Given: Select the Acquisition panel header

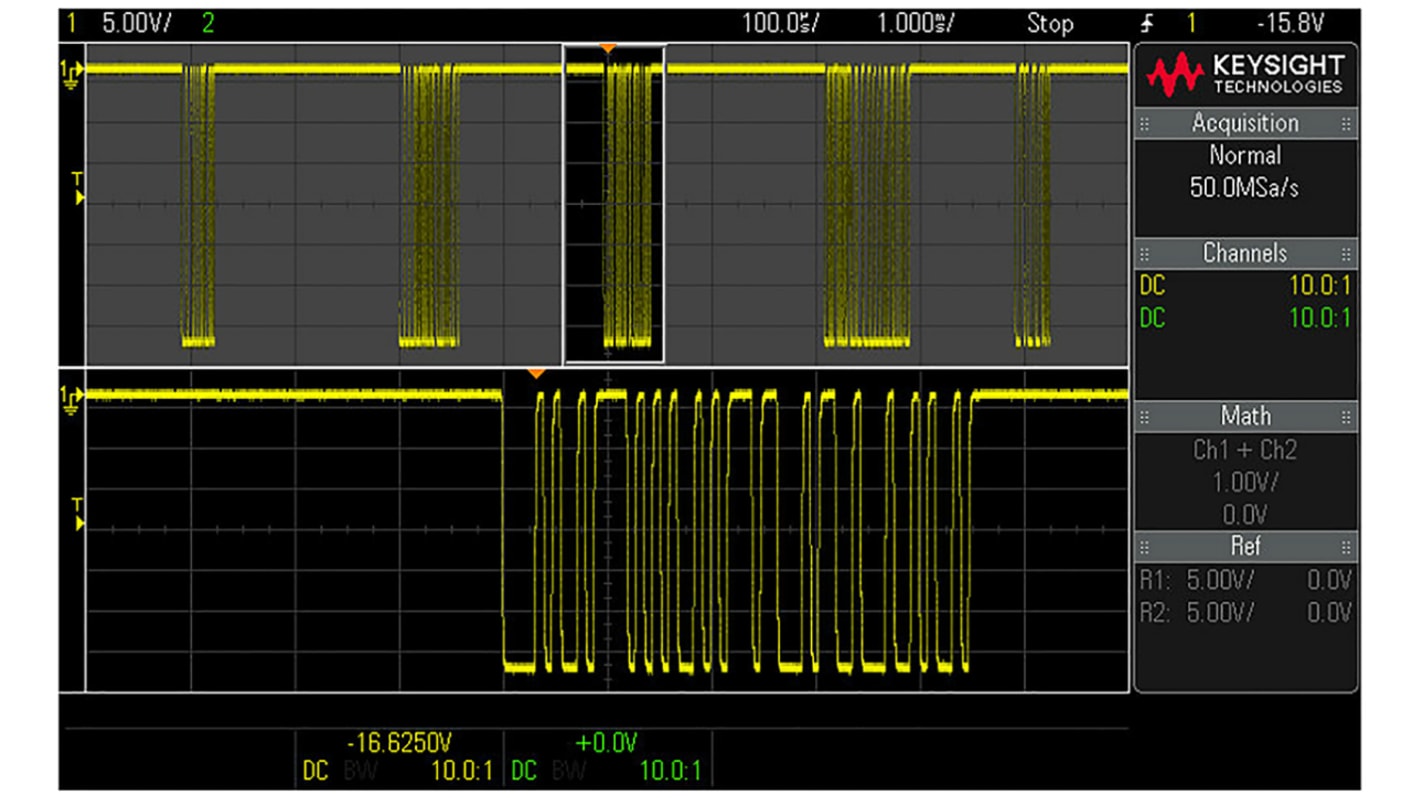Looking at the screenshot, I should click(x=1244, y=123).
